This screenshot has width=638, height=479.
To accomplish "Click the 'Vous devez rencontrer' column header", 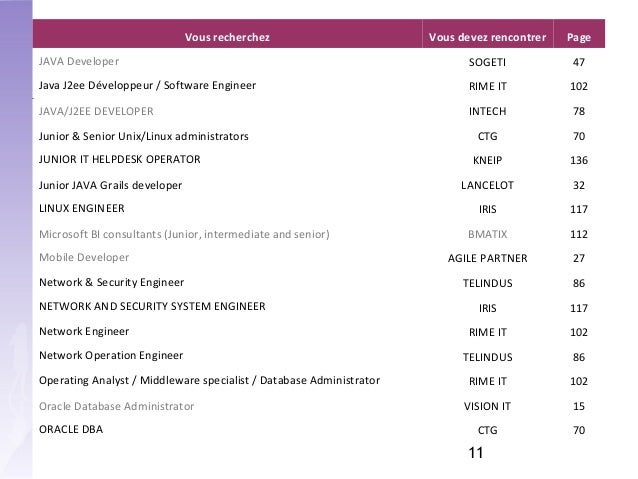I will 487,38.
